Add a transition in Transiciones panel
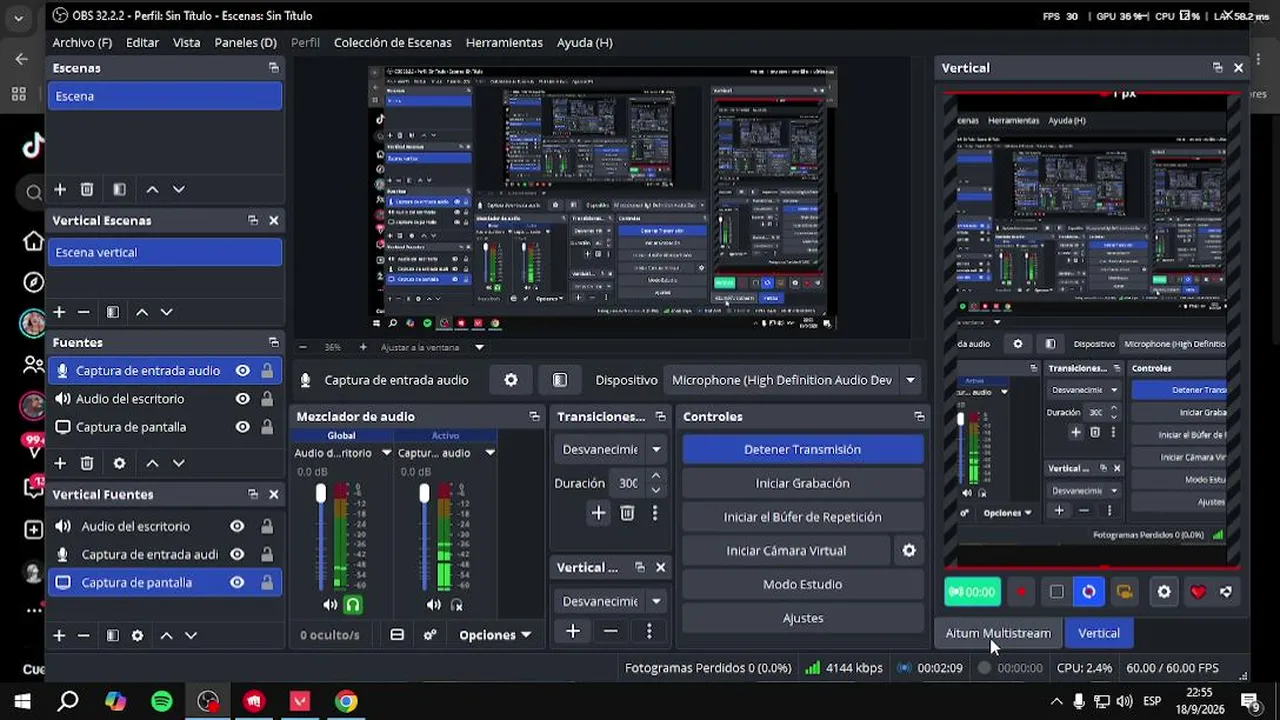 598,513
